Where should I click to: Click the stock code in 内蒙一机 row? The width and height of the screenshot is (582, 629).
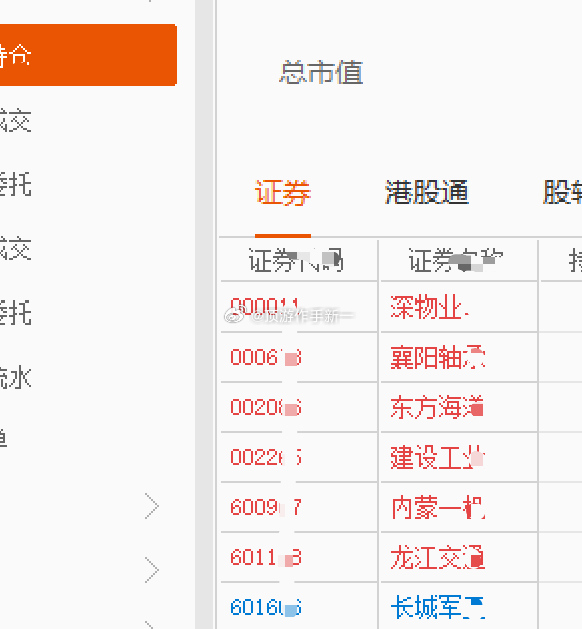point(266,507)
